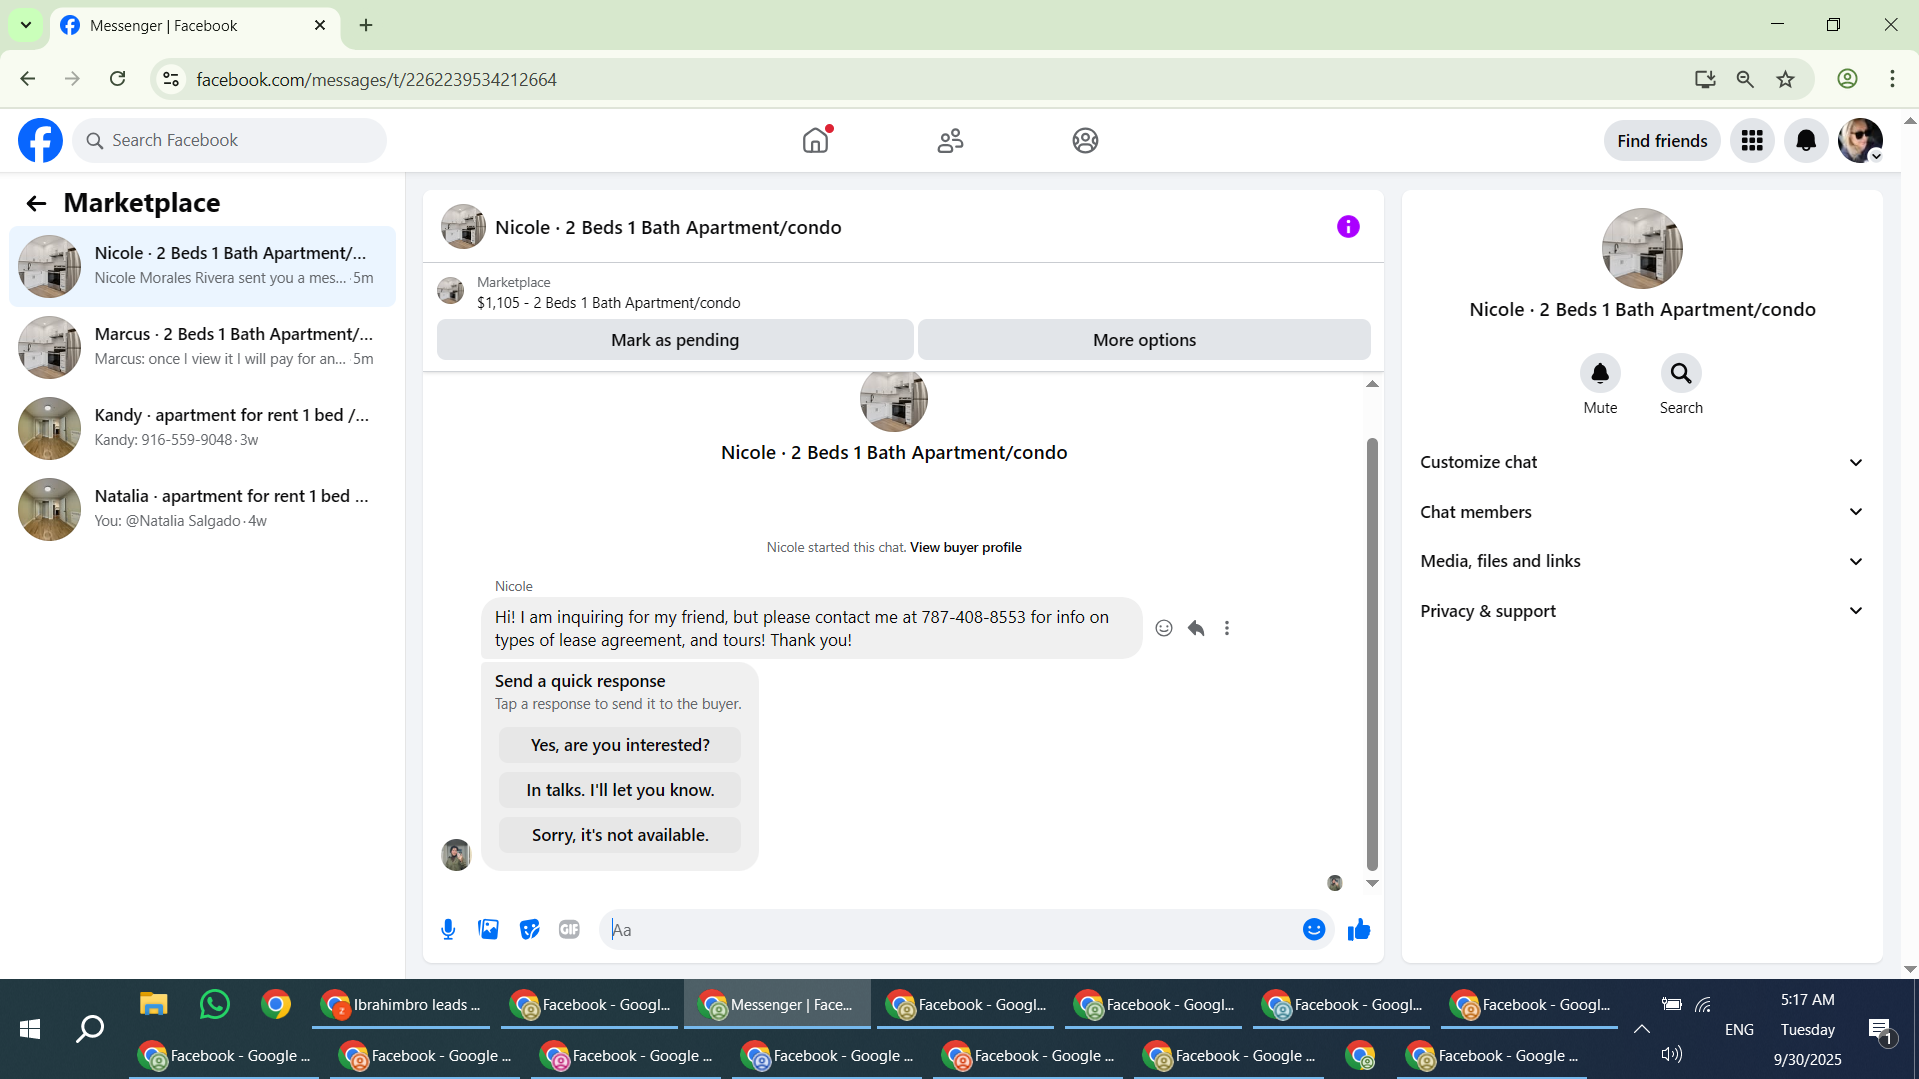1919x1079 pixels.
Task: Expand the Chat members section
Action: [1642, 512]
